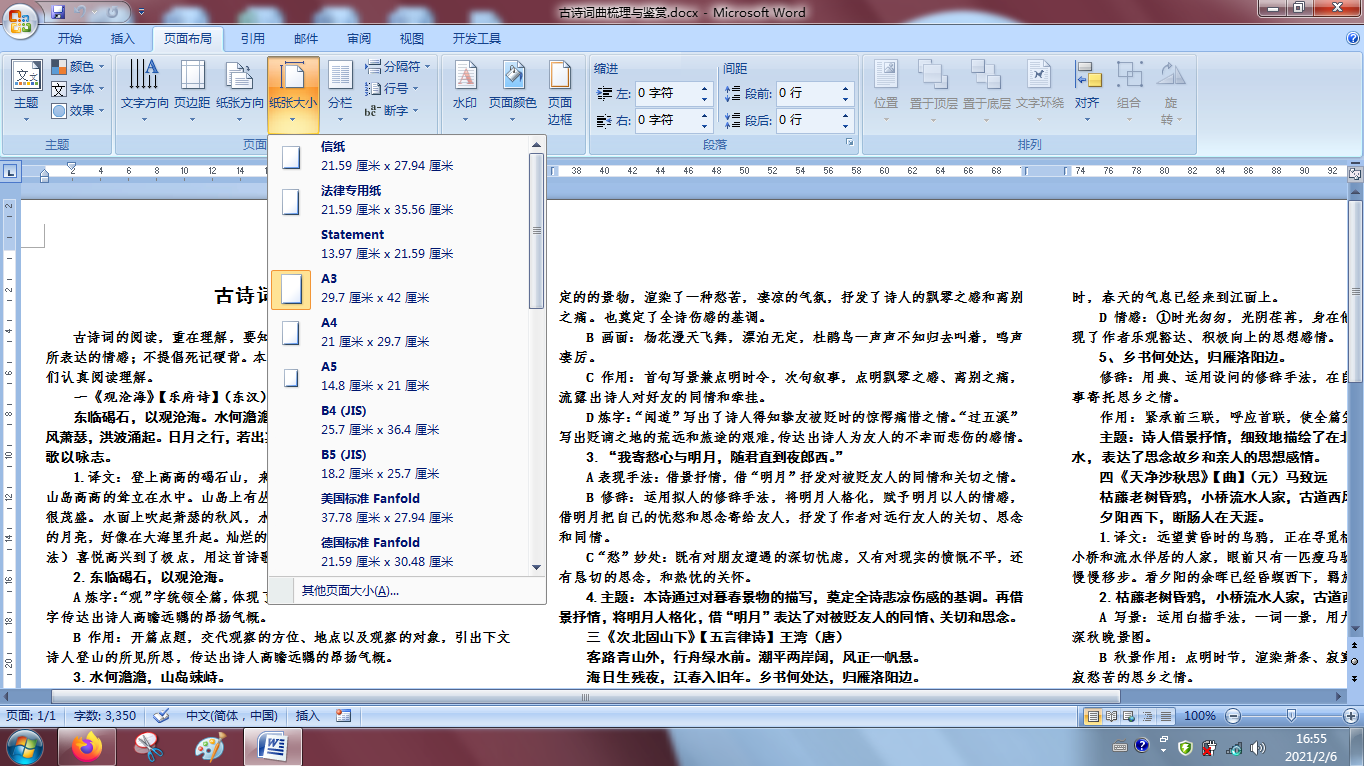Switch to the 审阅 ribbon tab
The height and width of the screenshot is (766, 1364).
pyautogui.click(x=357, y=37)
